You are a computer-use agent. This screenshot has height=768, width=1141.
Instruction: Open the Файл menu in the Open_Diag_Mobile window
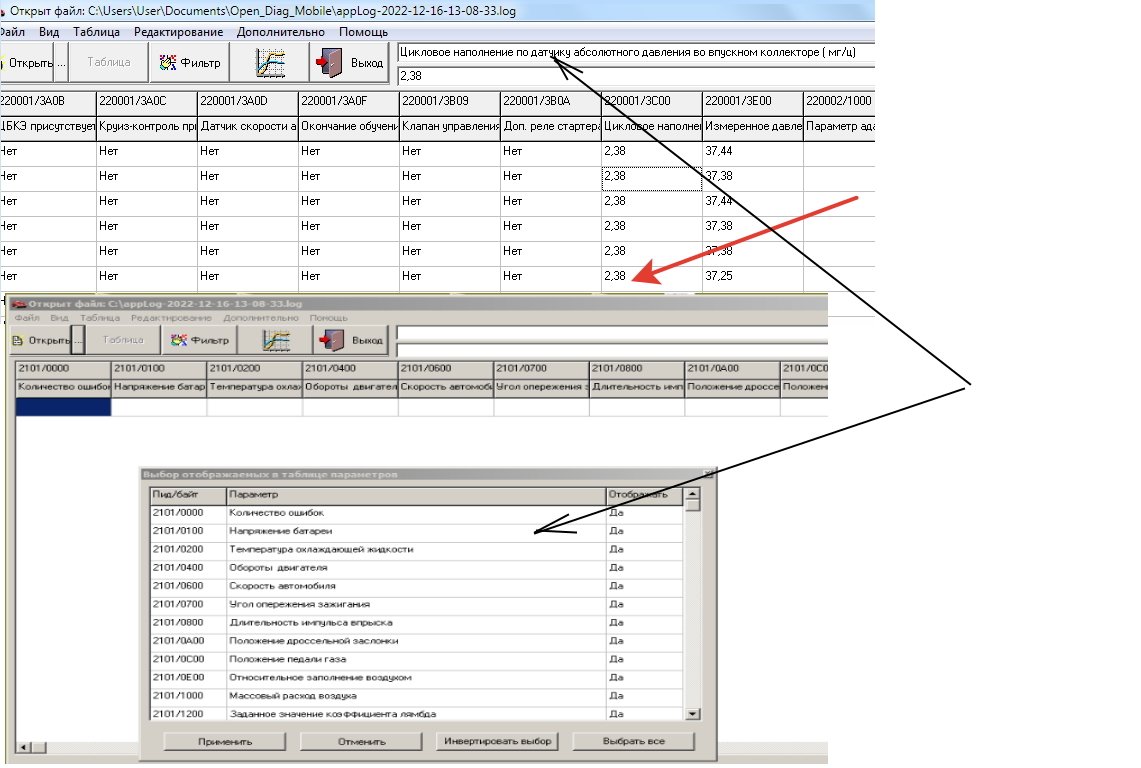(12, 32)
